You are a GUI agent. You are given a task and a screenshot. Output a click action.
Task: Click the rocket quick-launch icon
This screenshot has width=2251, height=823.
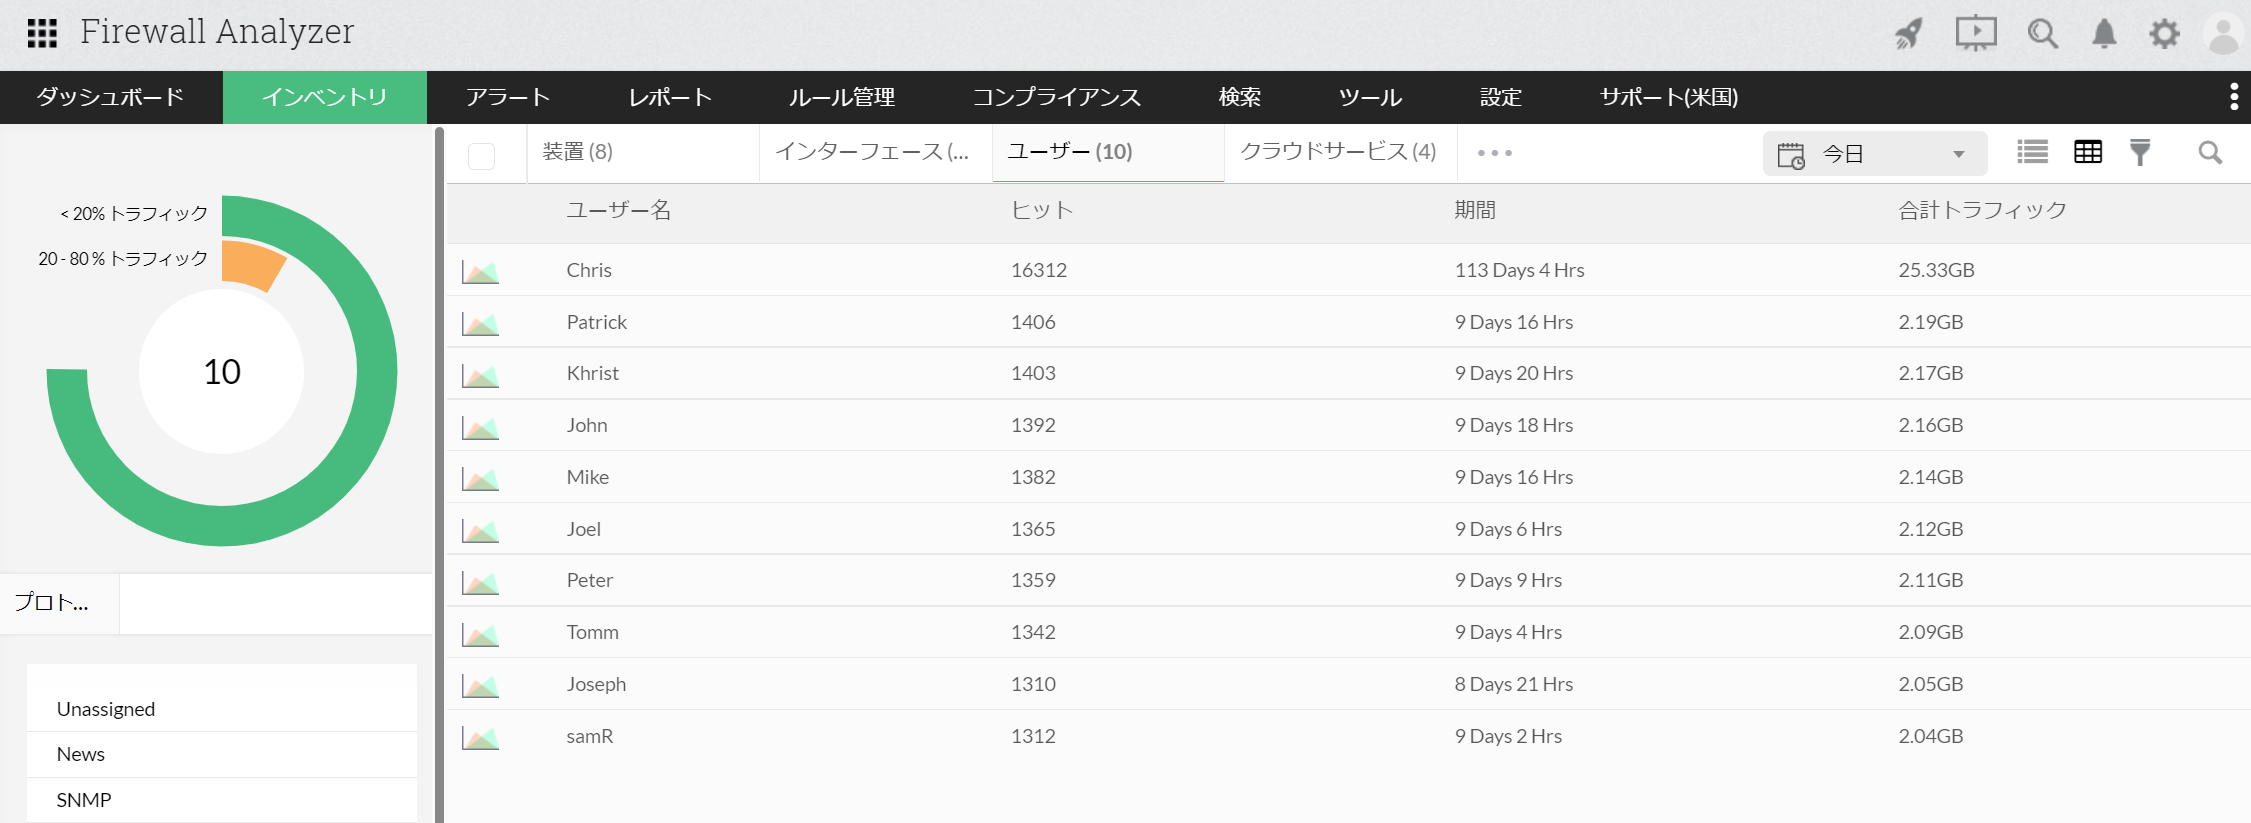(1908, 34)
